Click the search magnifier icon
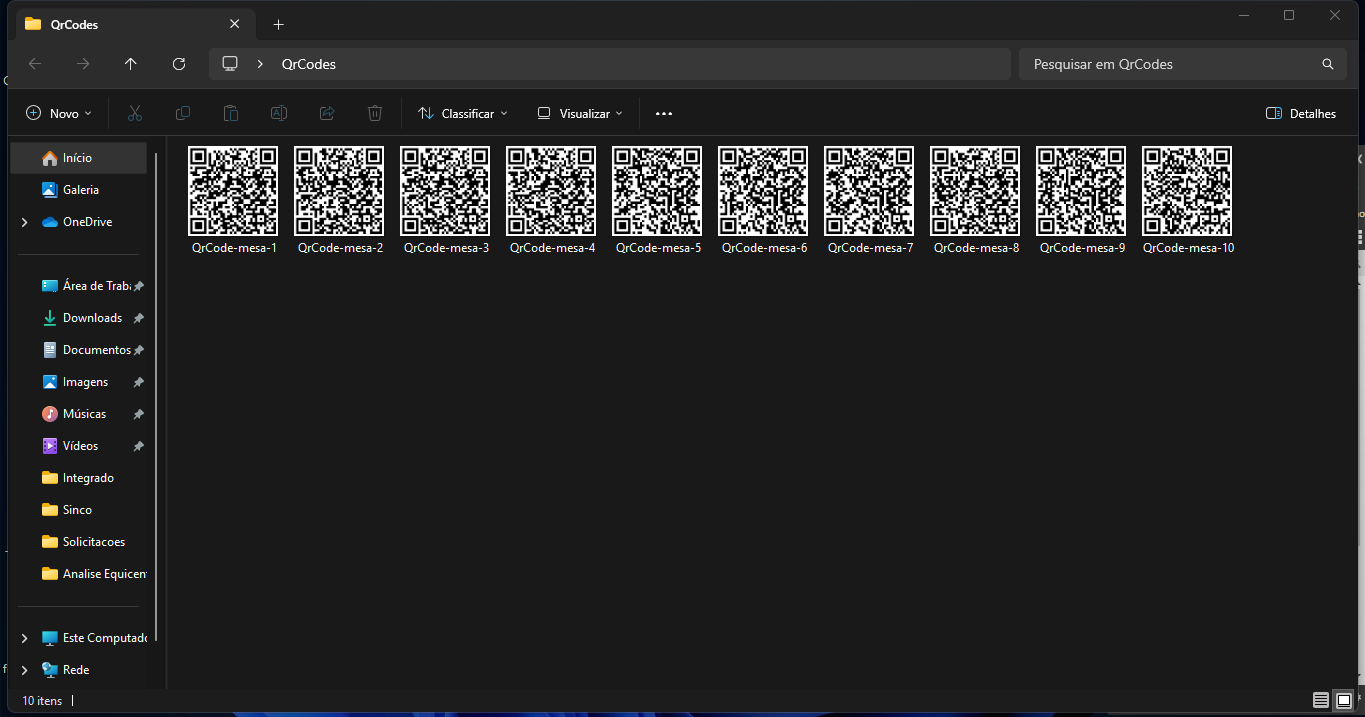 1328,64
